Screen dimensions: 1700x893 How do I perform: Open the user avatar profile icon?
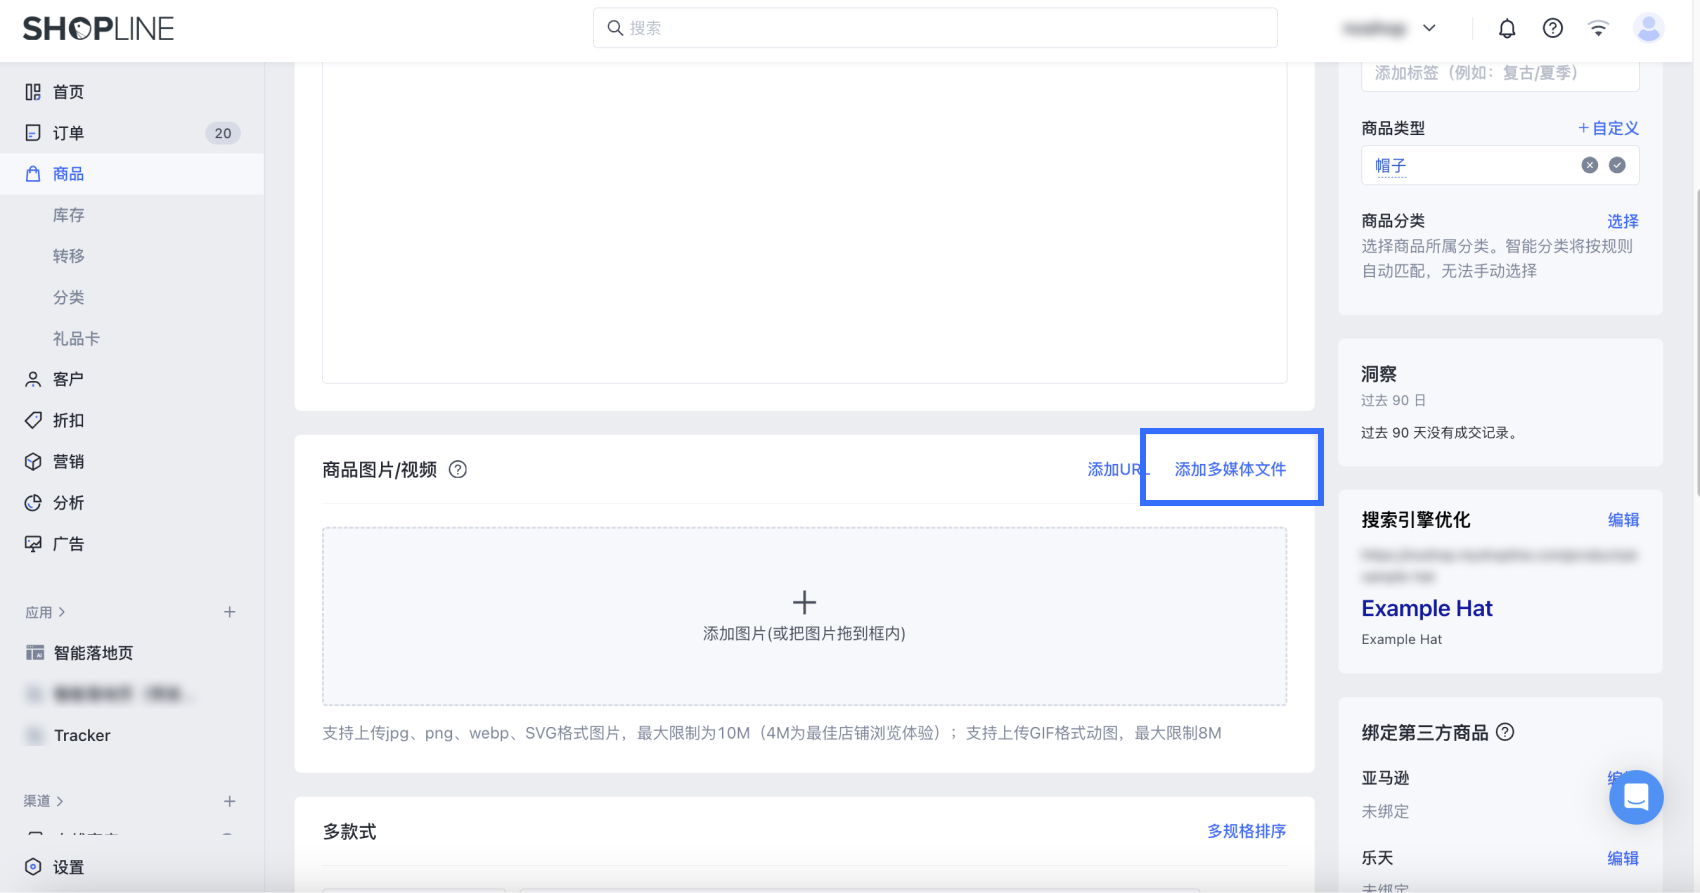click(1648, 29)
